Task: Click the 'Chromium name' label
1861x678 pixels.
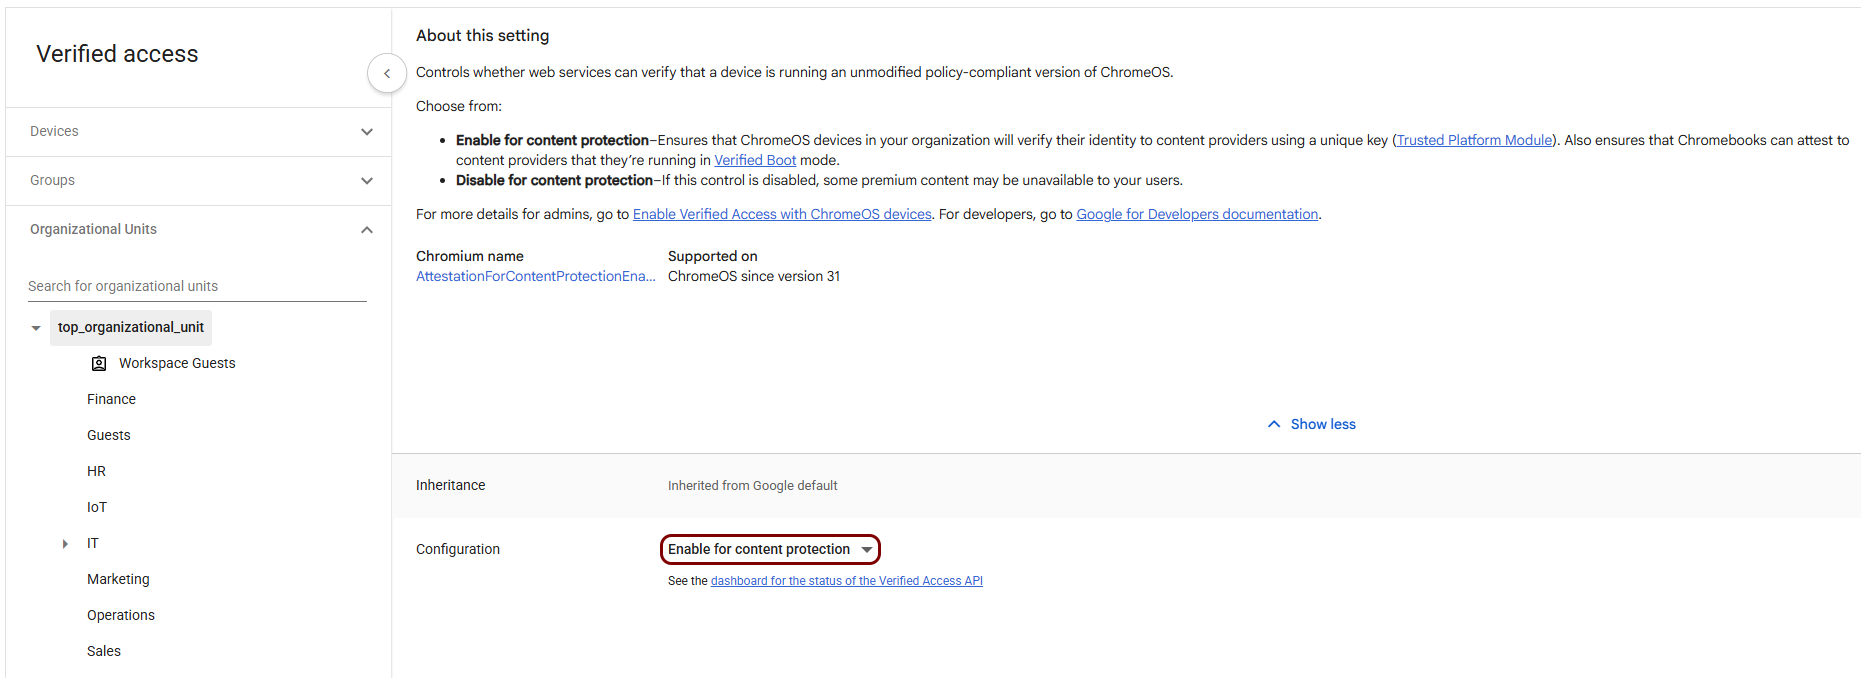Action: (470, 256)
